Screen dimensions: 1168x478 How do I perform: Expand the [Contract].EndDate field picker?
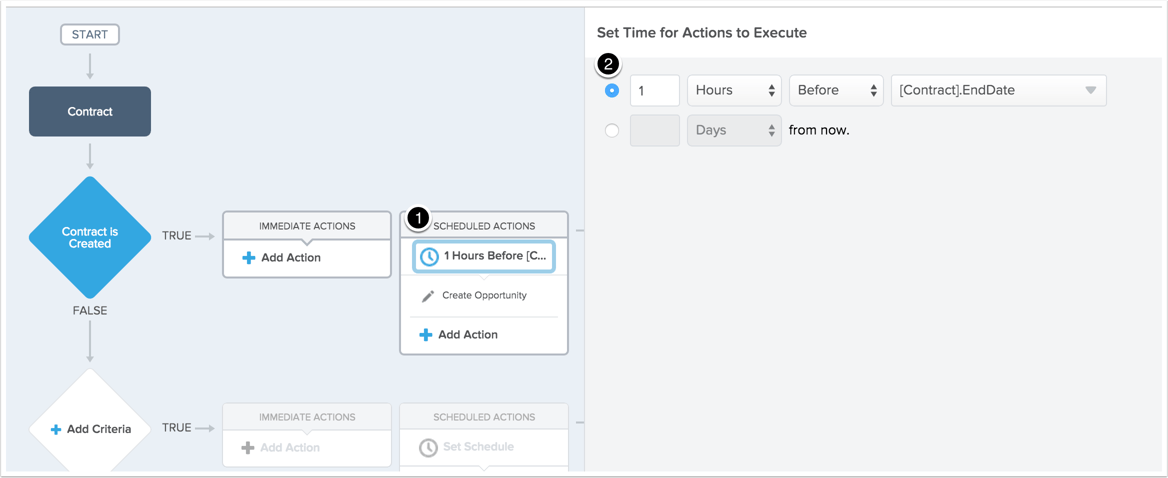[x=999, y=90]
